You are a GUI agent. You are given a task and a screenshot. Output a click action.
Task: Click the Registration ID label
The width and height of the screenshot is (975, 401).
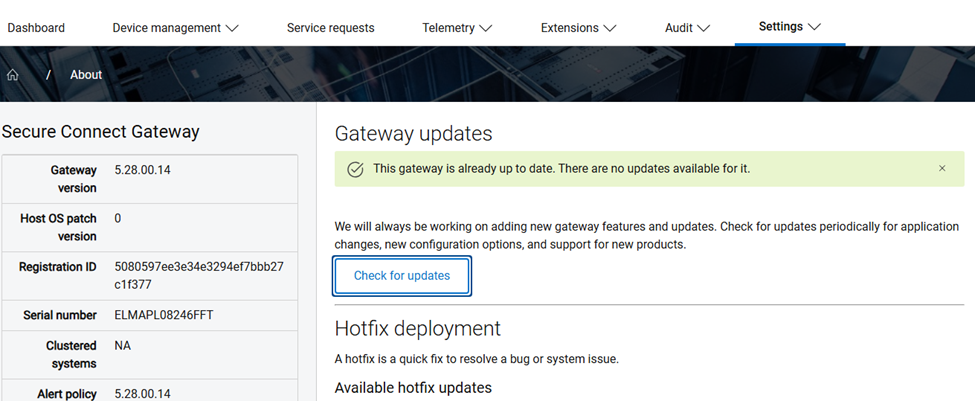(58, 267)
